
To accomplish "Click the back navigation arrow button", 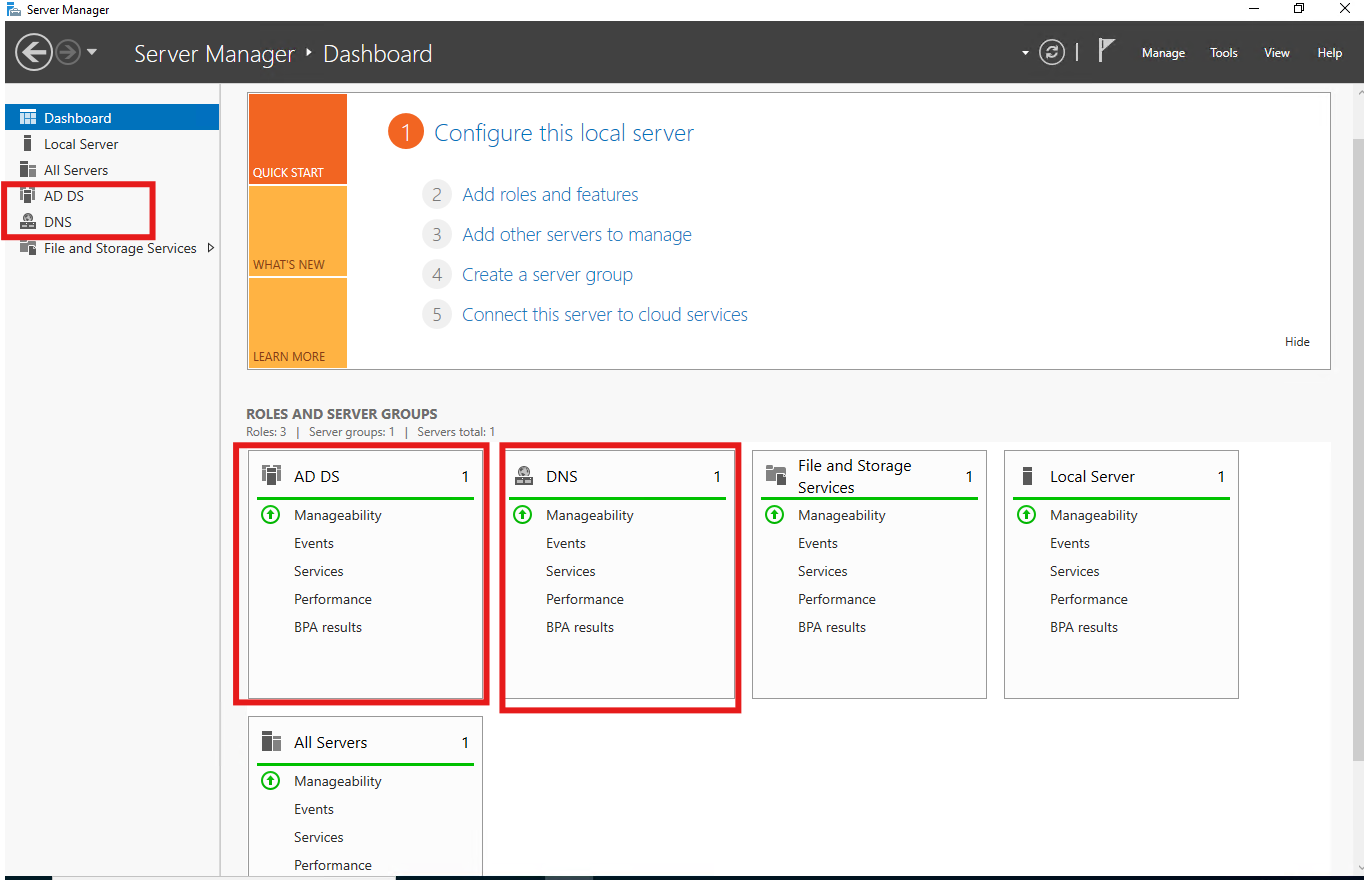I will tap(34, 52).
